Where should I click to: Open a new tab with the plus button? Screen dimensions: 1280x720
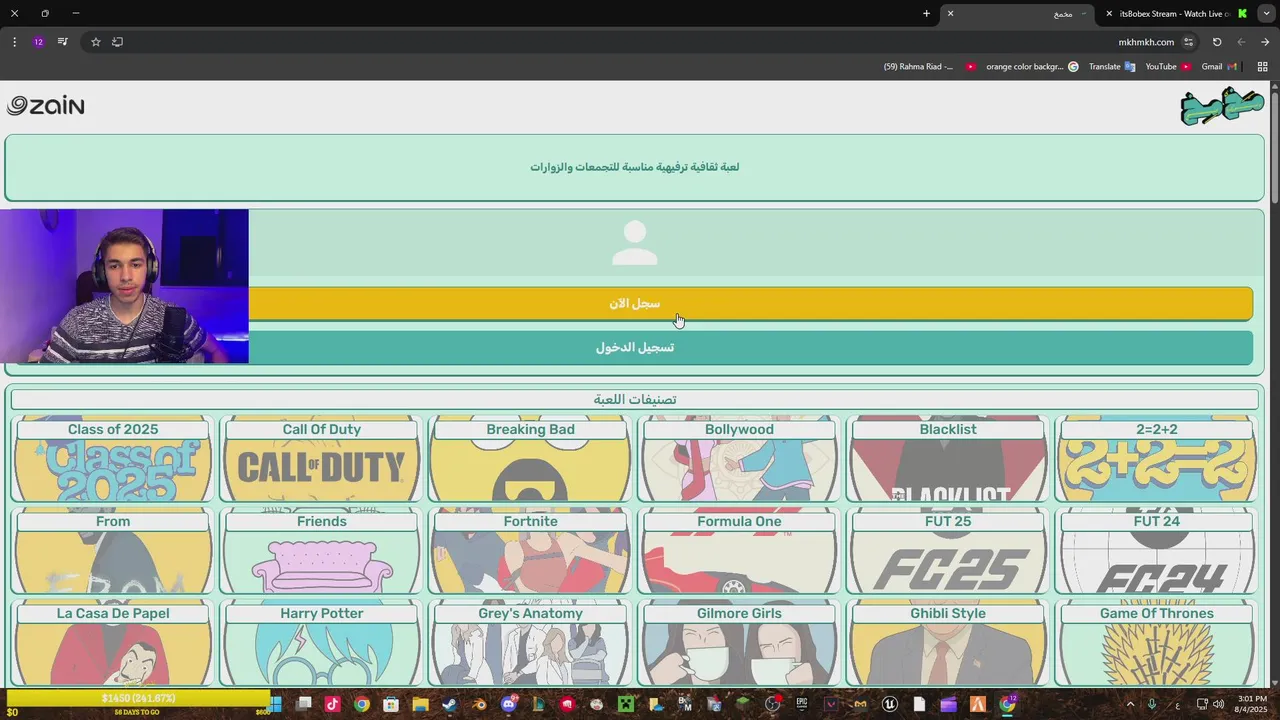[x=926, y=14]
